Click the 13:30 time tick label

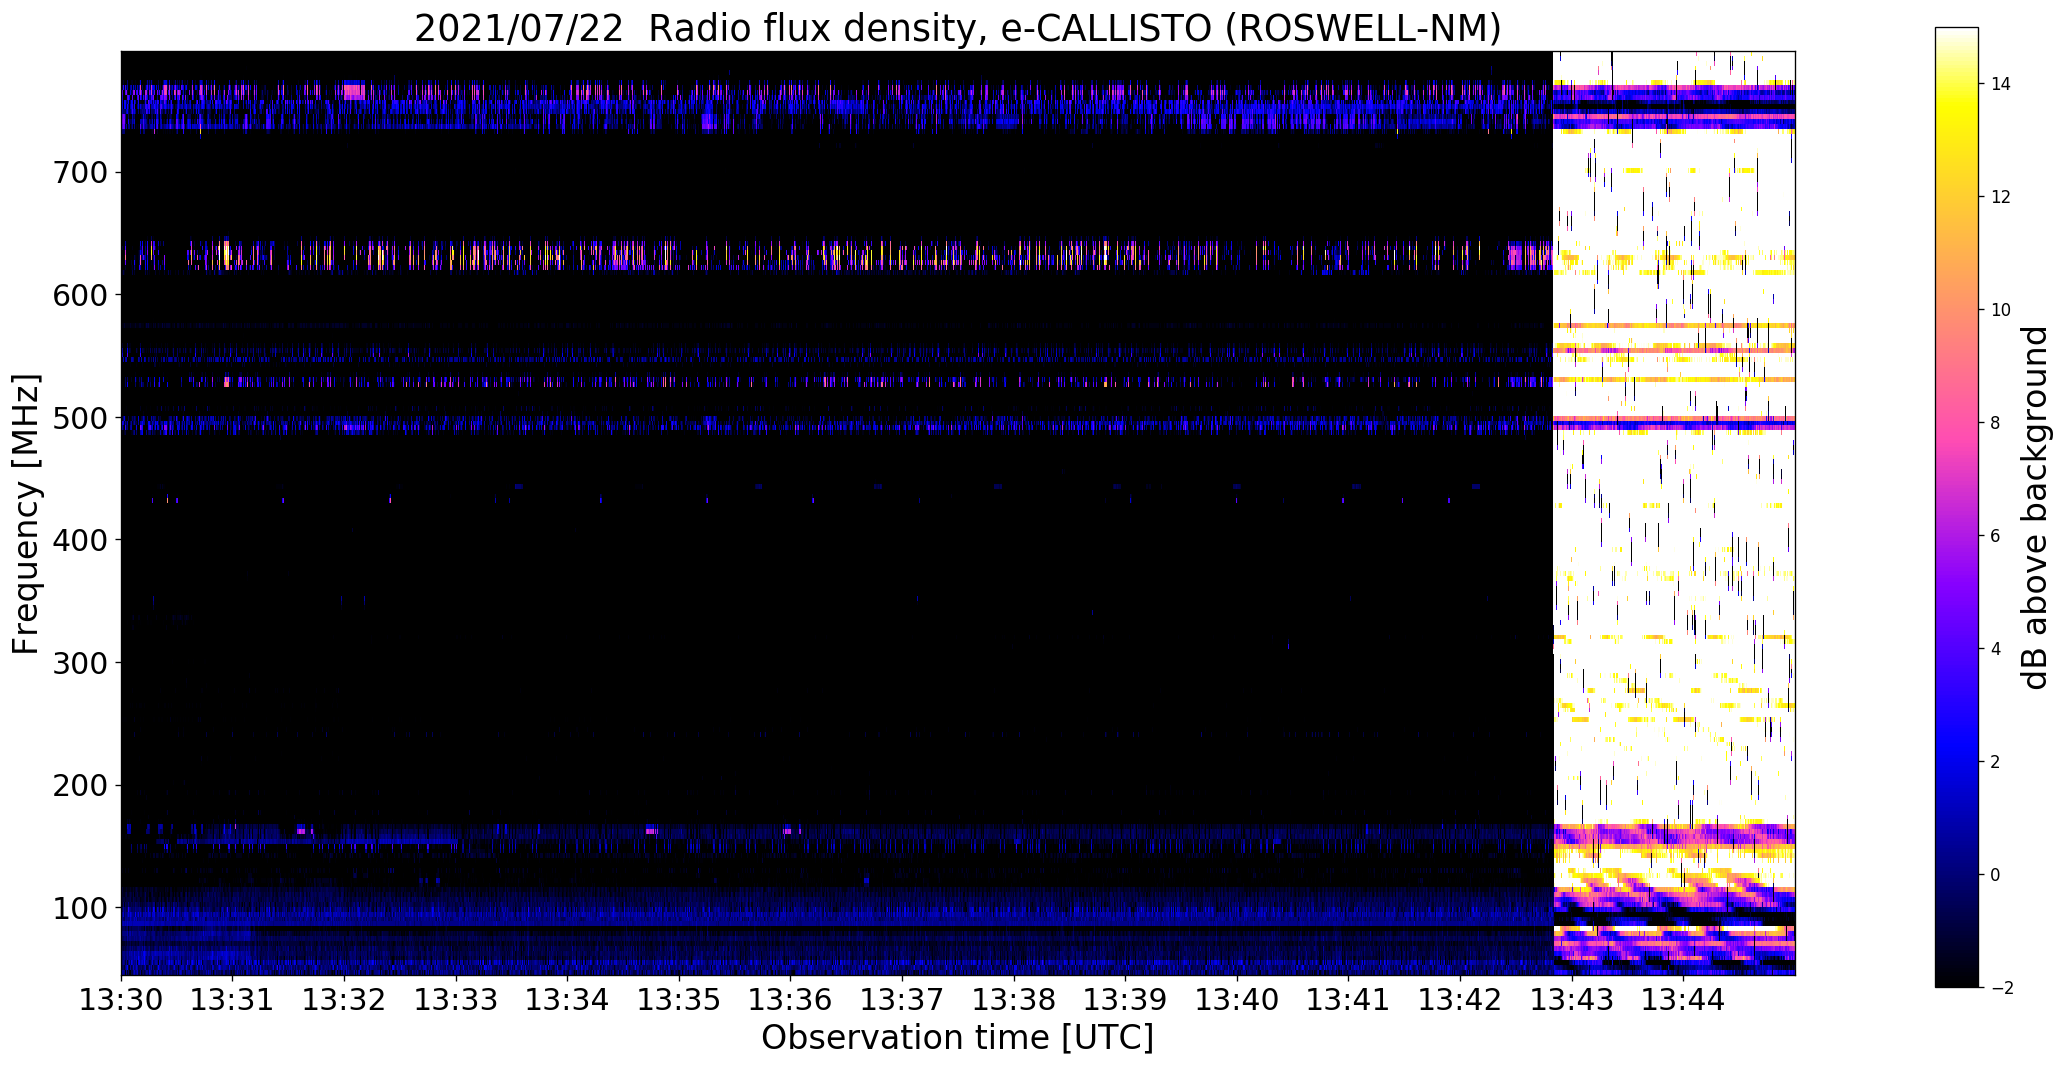120,999
